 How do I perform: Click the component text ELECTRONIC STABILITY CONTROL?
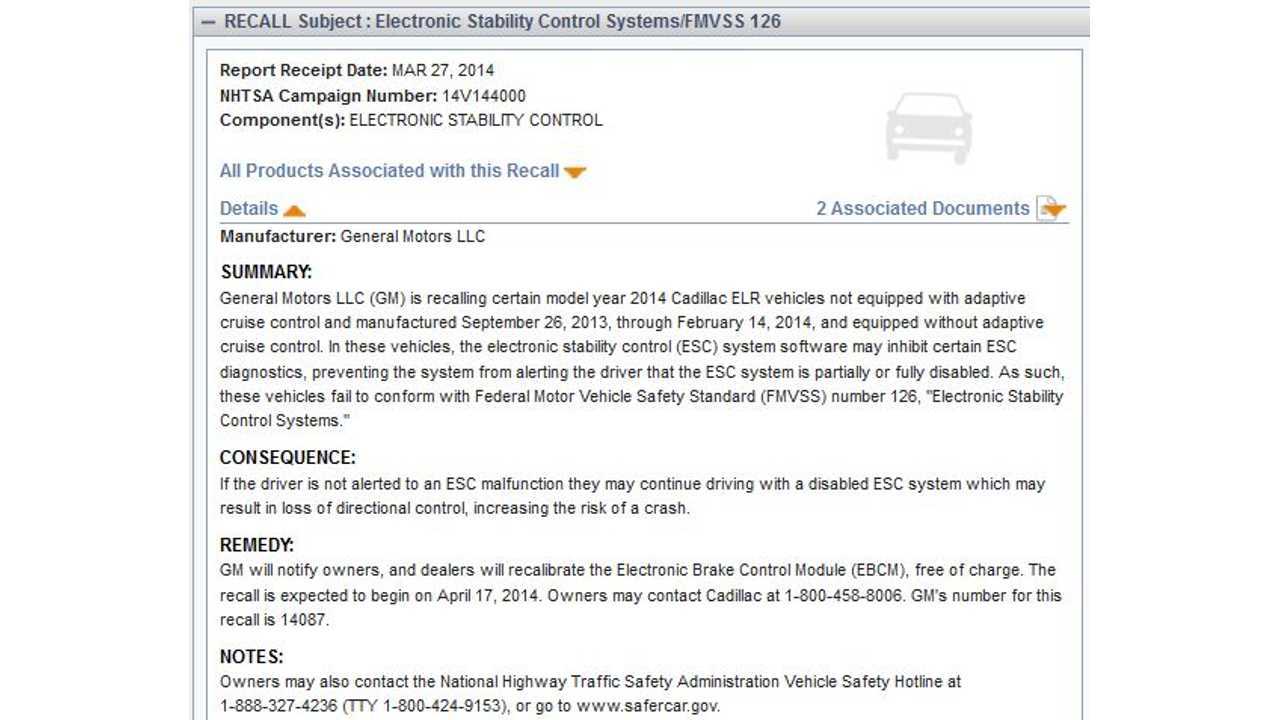[476, 120]
